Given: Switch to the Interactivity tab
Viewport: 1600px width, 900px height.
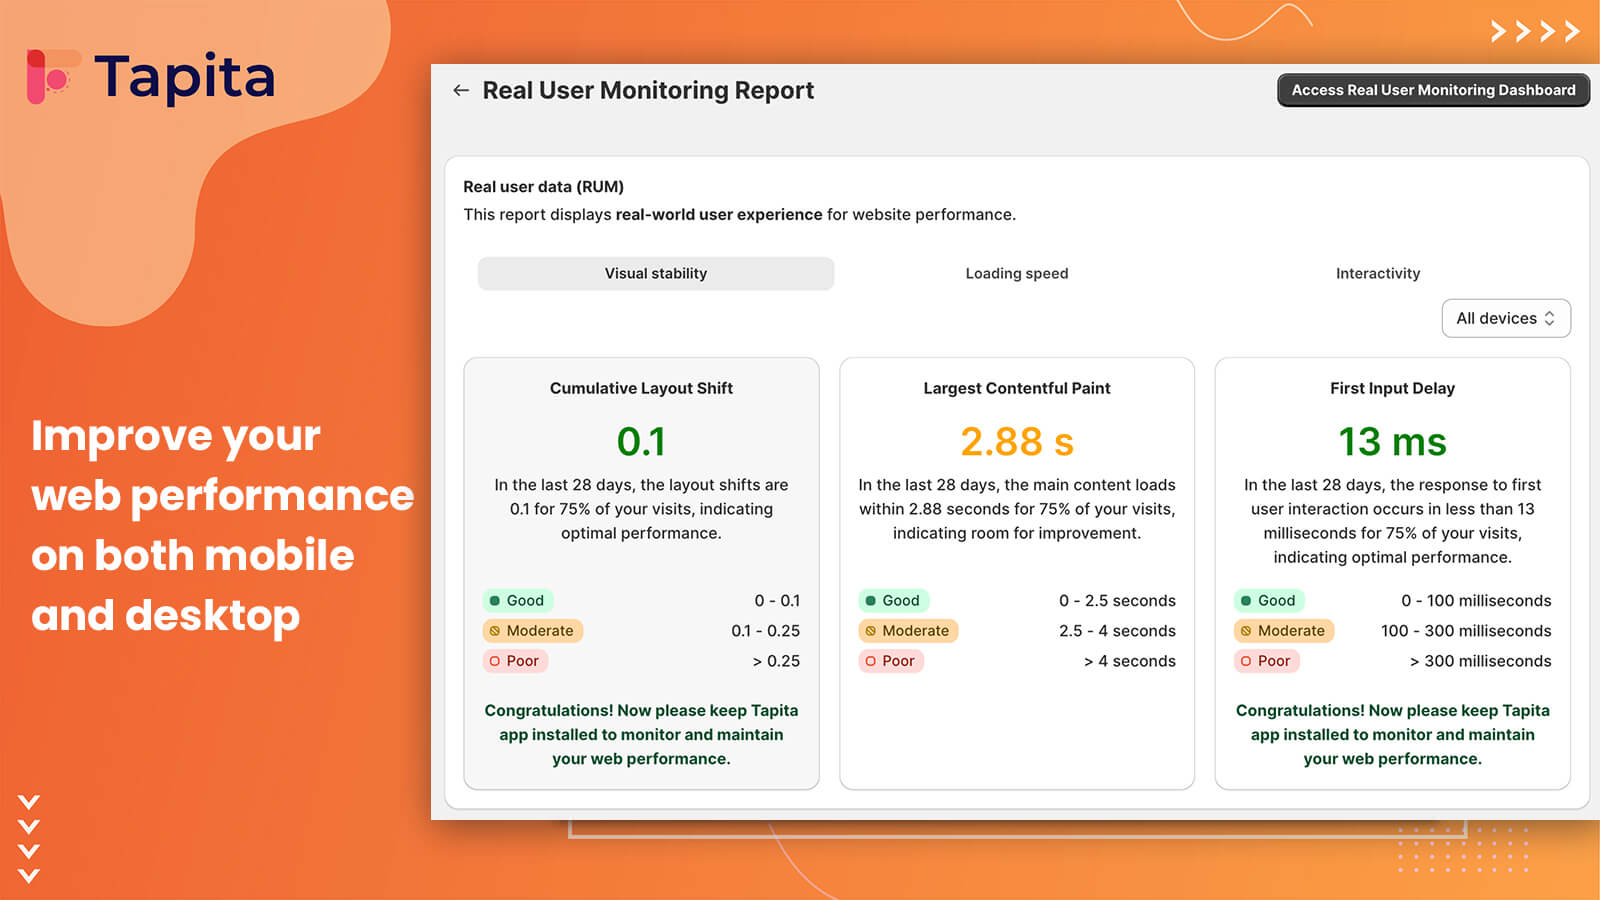Looking at the screenshot, I should point(1378,273).
